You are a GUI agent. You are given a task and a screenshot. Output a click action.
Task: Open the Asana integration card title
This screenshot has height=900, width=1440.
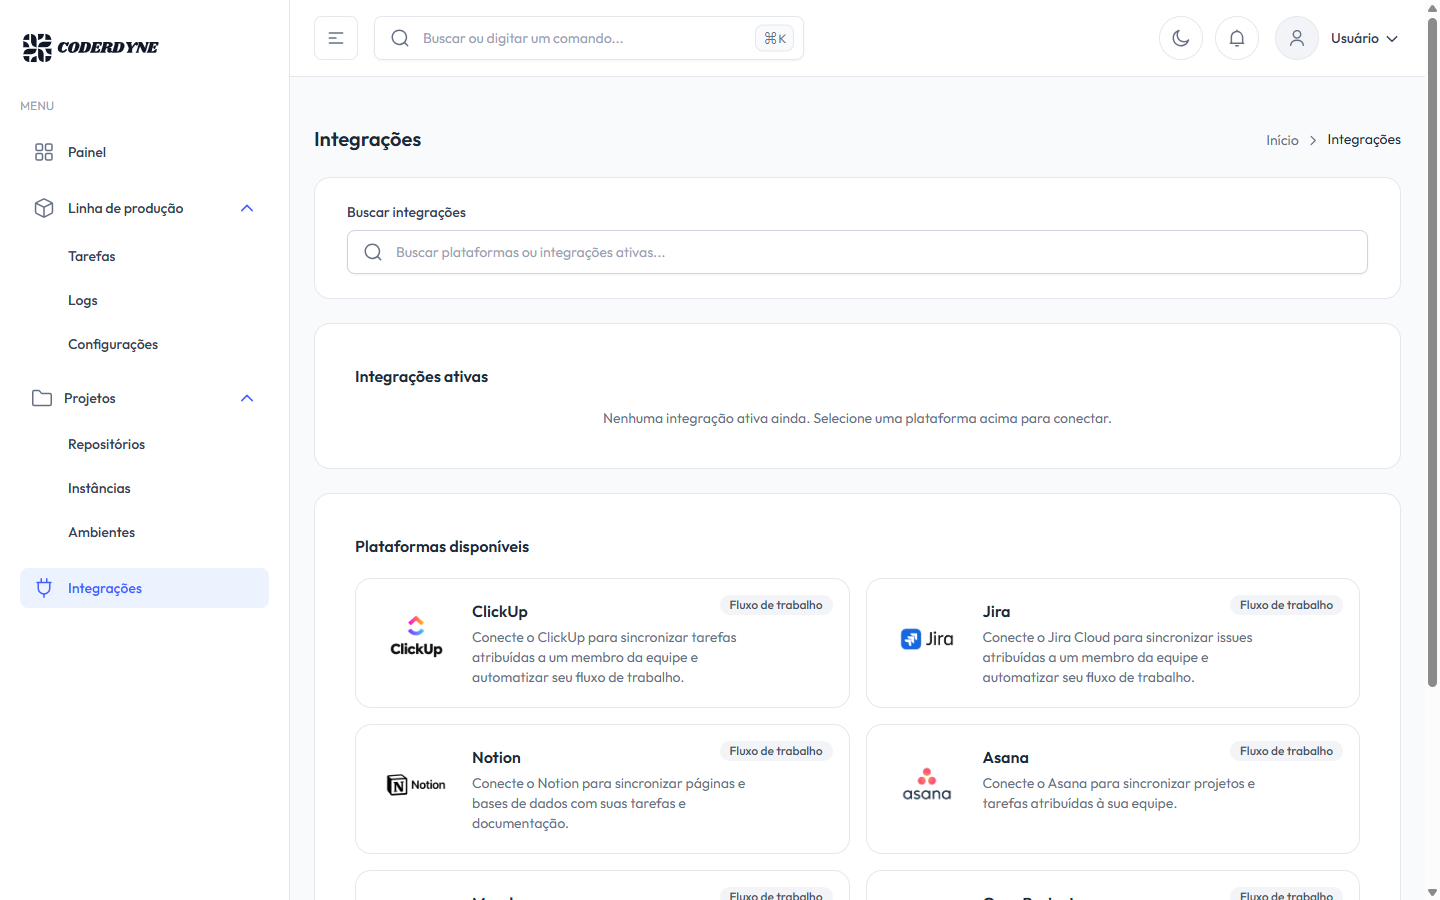1006,757
